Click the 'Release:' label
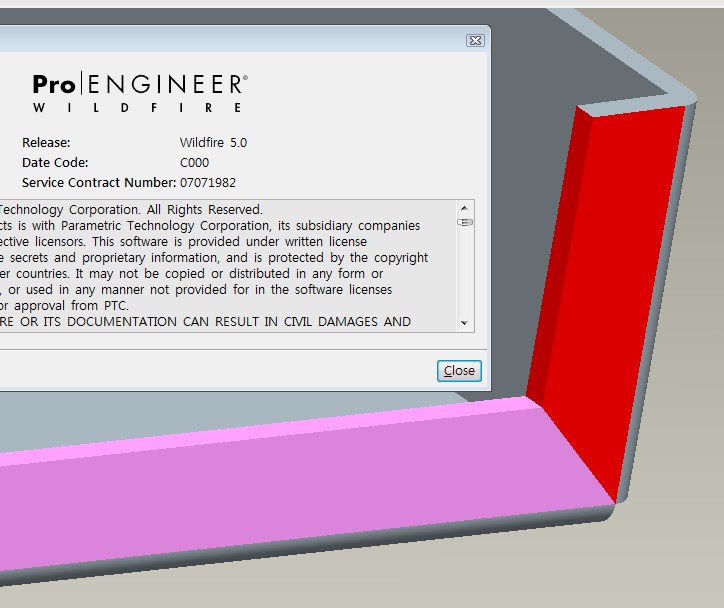 (x=46, y=143)
